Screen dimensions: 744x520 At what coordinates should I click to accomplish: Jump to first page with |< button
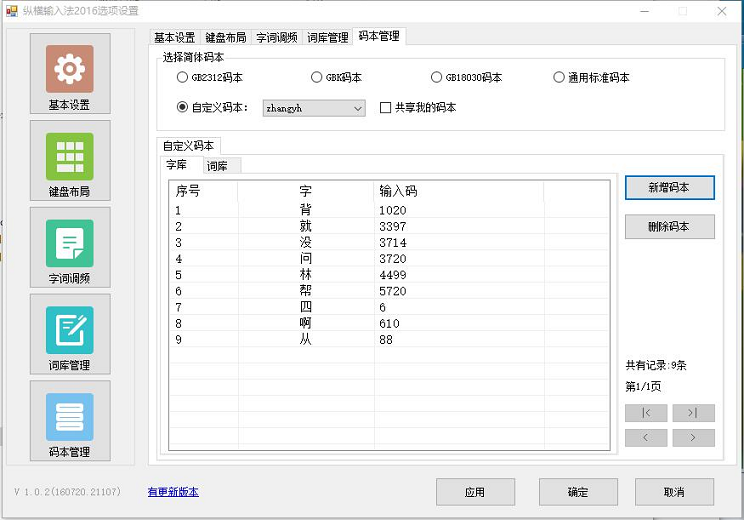click(646, 413)
